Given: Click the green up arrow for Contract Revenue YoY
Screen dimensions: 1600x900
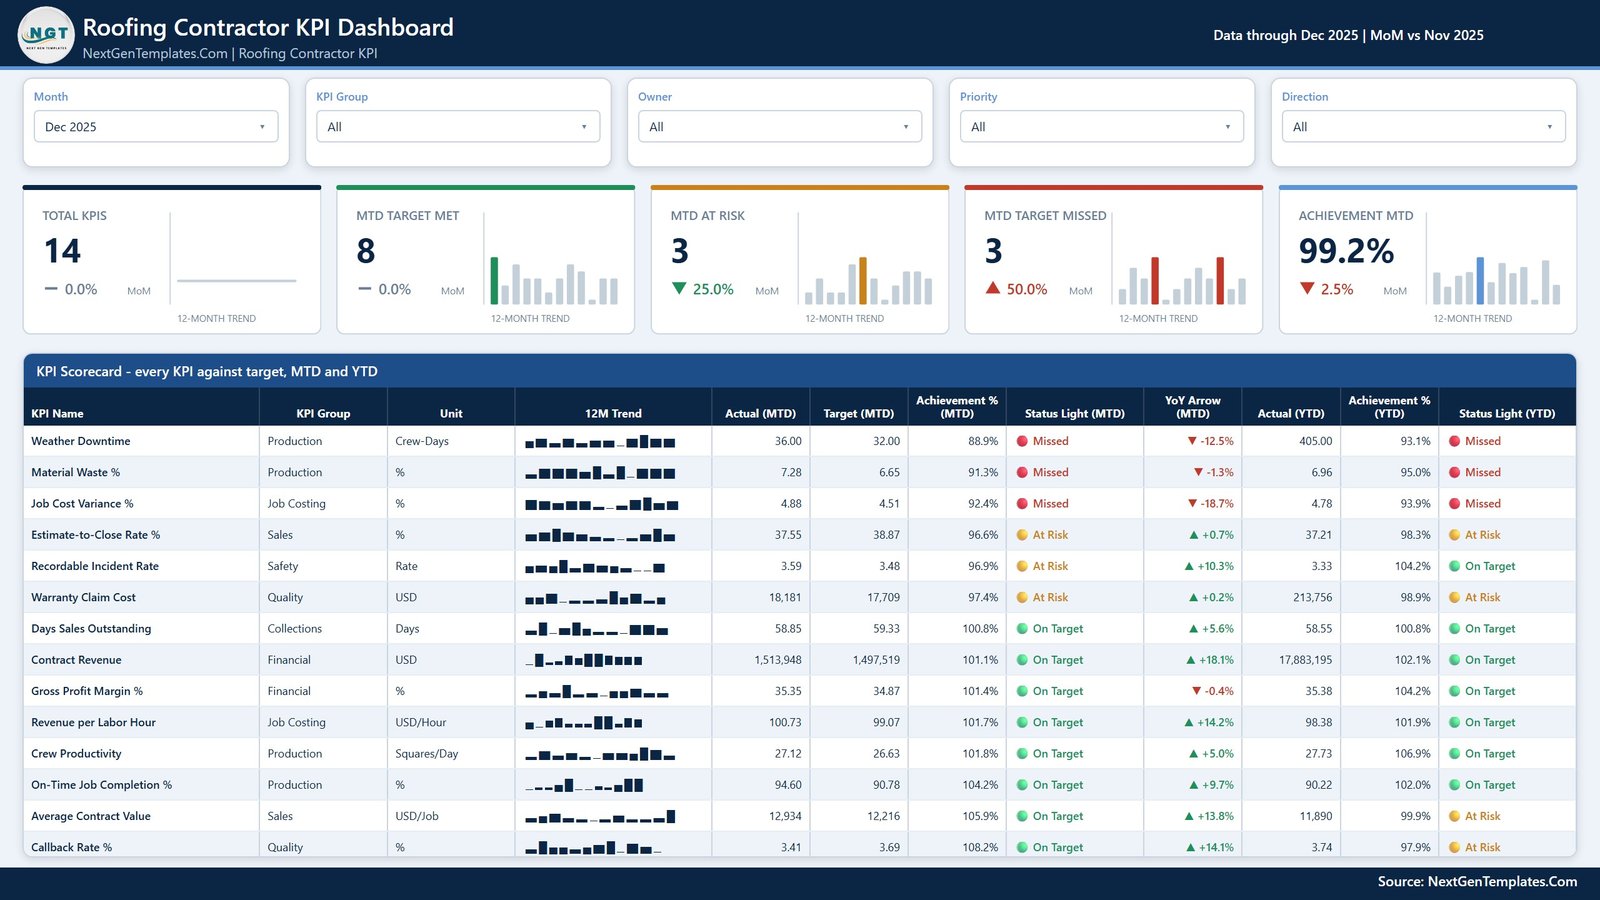Looking at the screenshot, I should pos(1190,660).
